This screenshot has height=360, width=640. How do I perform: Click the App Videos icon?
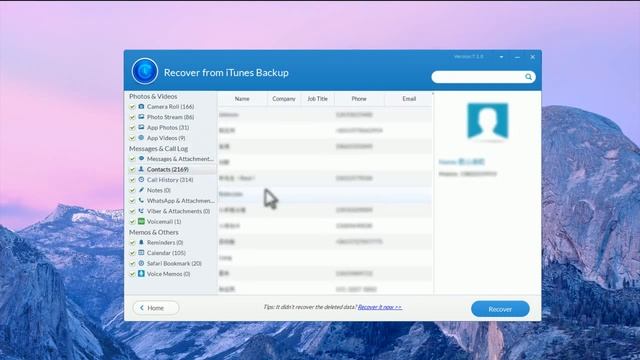141,138
